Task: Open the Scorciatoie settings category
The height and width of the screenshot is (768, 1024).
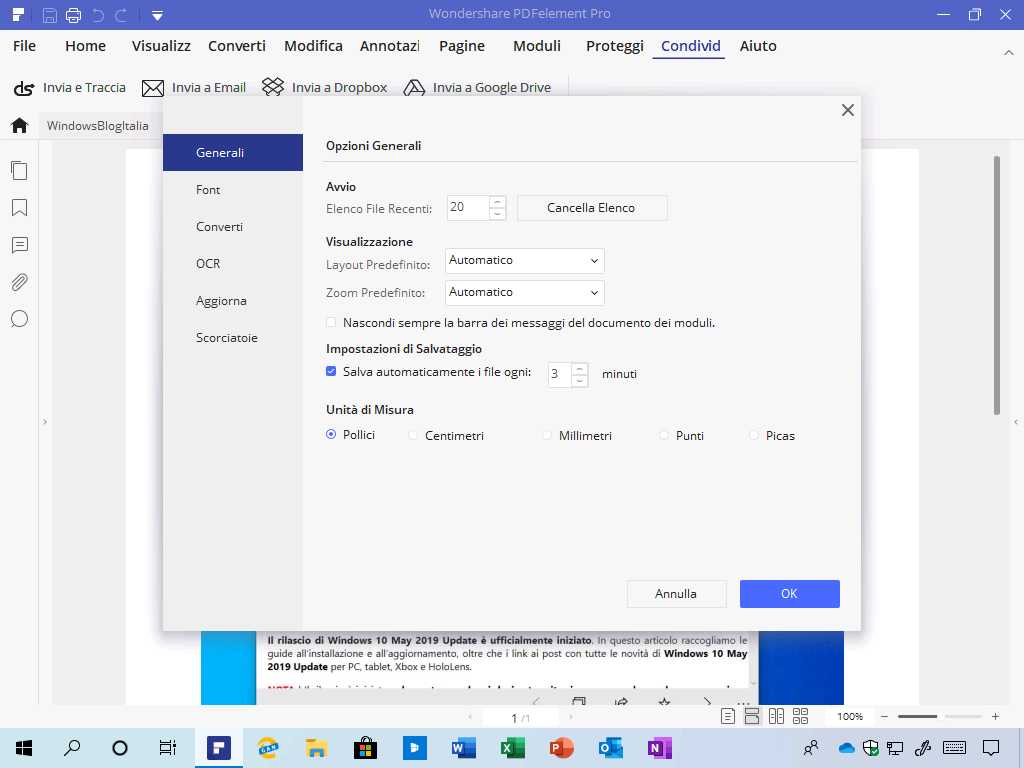Action: [x=233, y=338]
